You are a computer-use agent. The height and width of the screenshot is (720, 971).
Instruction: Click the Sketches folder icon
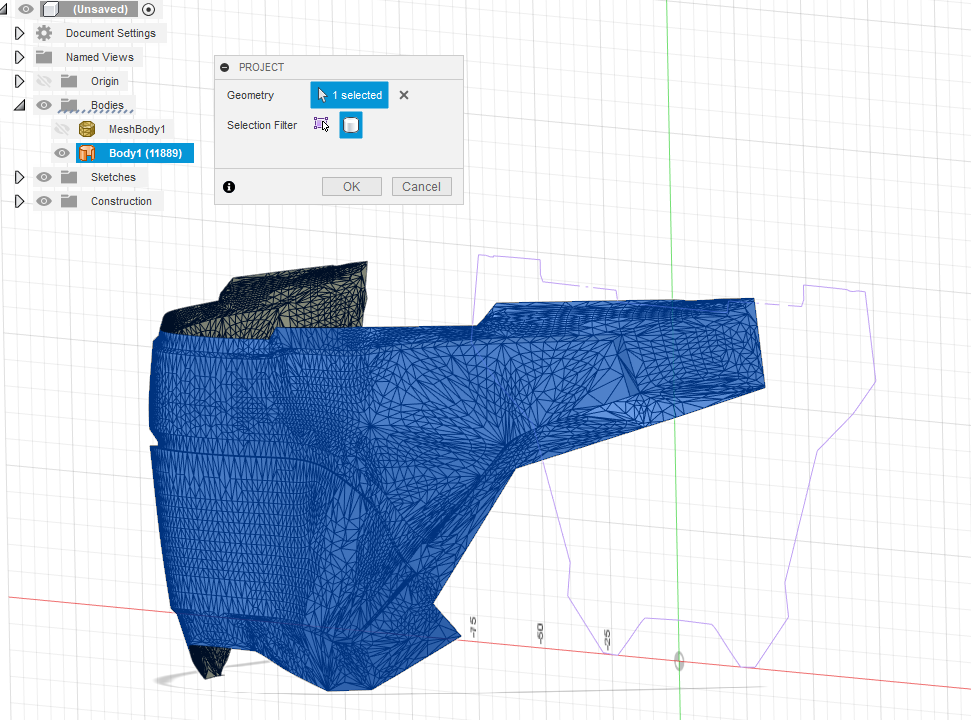[69, 177]
